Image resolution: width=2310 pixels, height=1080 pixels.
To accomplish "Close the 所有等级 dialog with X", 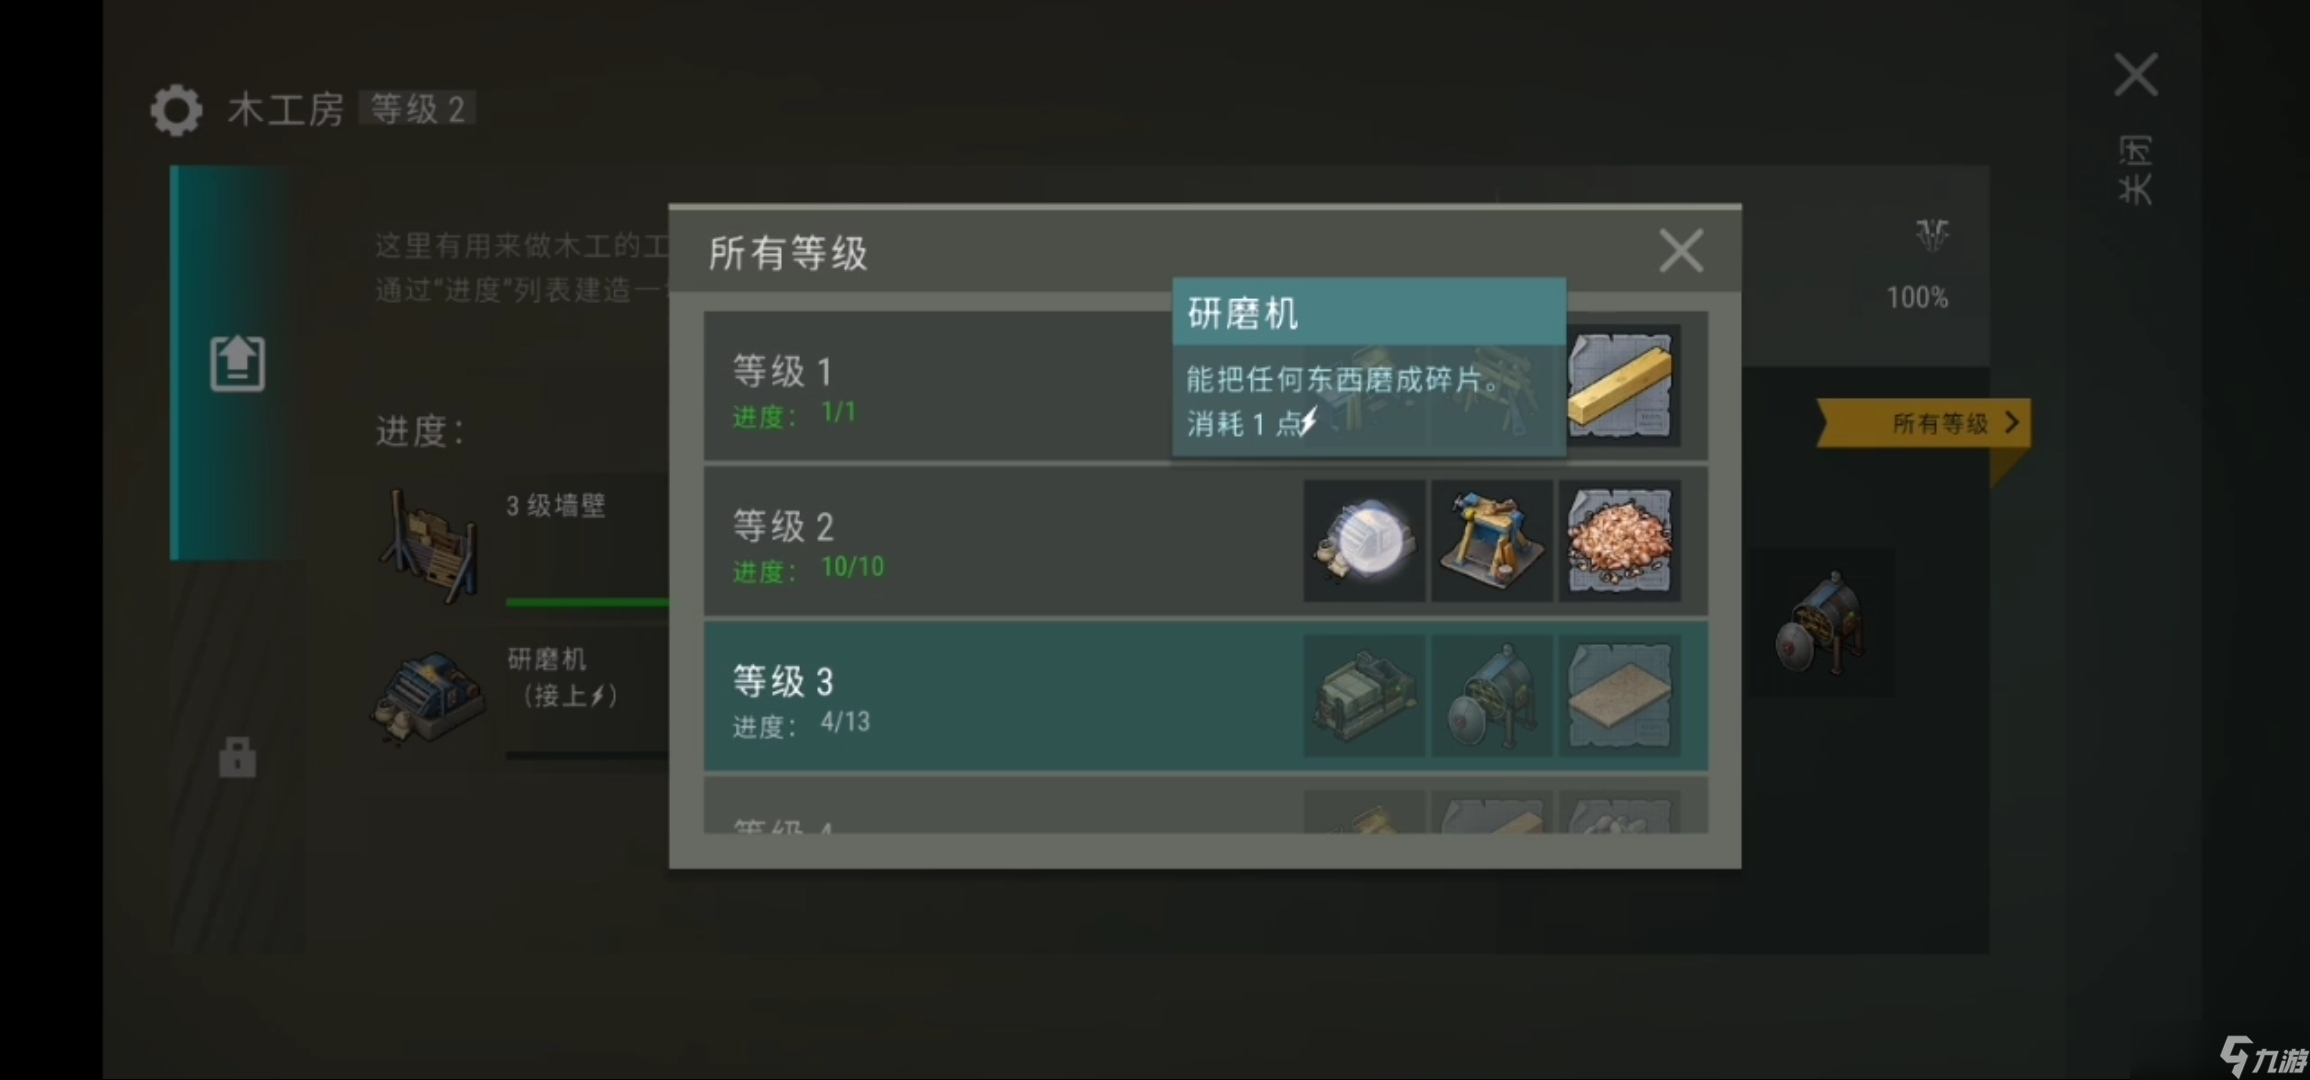I will tap(1680, 250).
